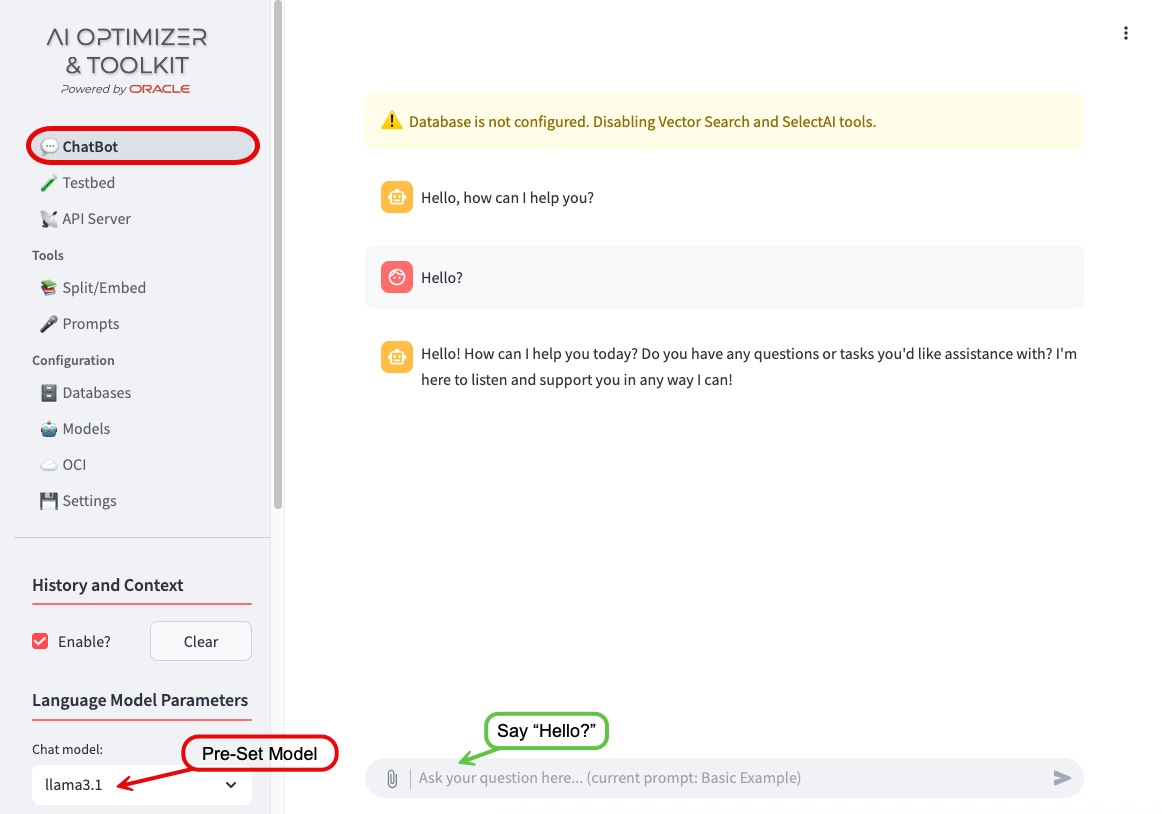This screenshot has width=1162, height=814.
Task: Click the yellow warning triangle icon
Action: [x=391, y=121]
